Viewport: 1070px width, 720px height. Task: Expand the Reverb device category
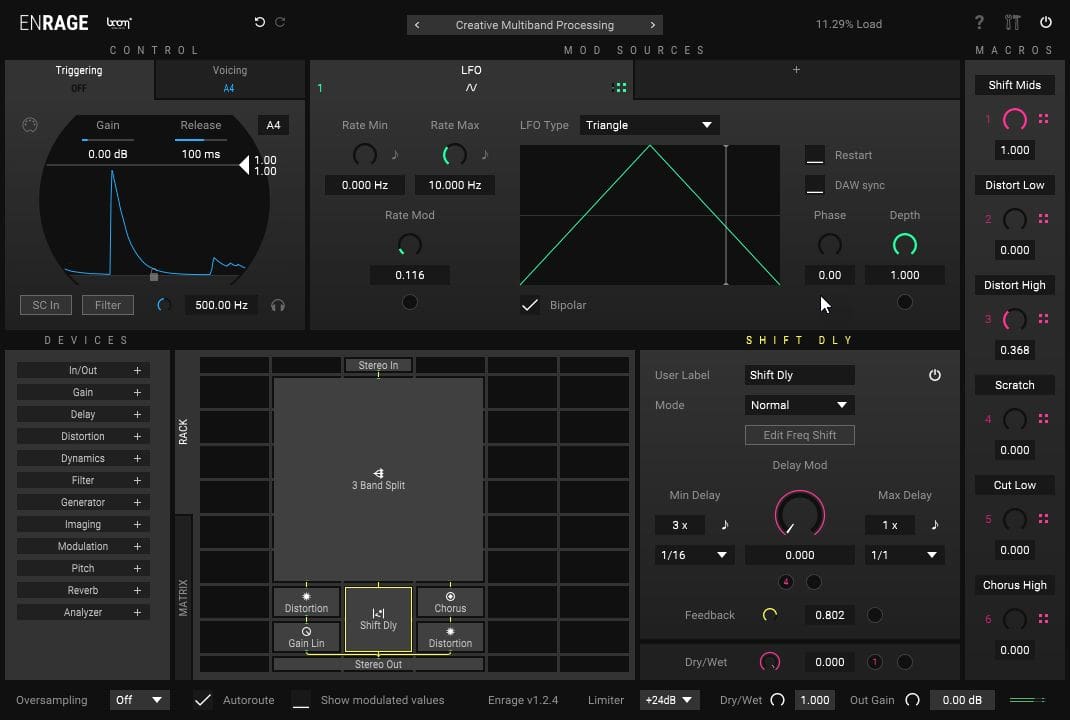(83, 590)
